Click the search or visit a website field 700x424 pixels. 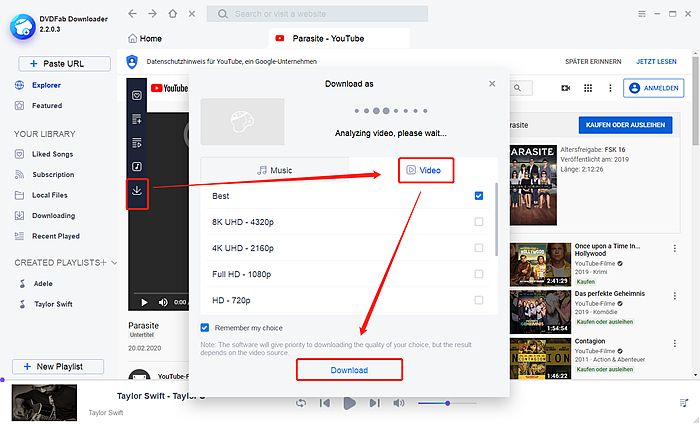coord(317,14)
